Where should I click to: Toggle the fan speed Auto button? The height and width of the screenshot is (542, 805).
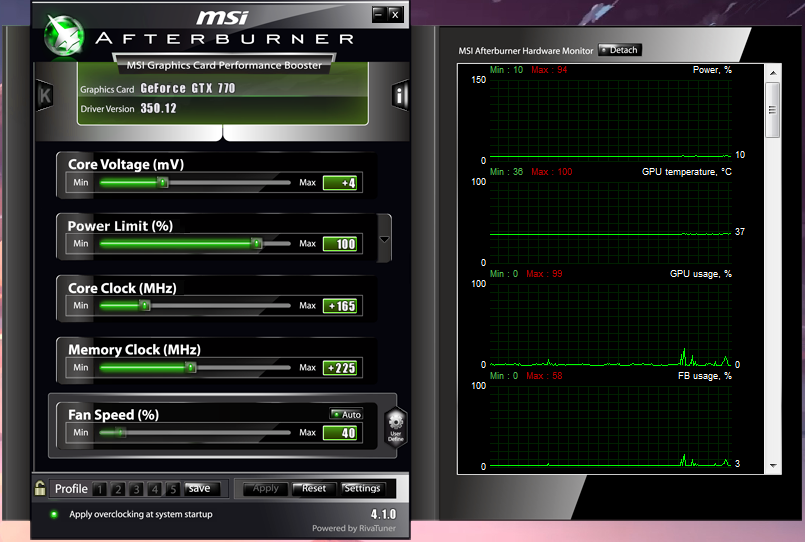(x=346, y=414)
